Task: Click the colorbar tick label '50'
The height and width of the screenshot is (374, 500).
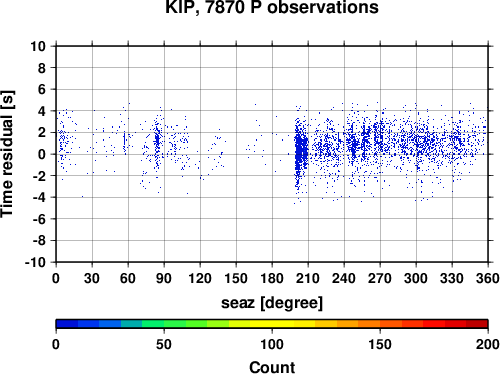Action: 164,344
